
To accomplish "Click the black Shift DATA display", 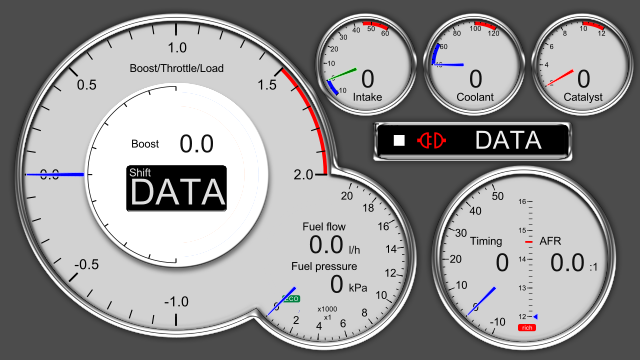I will [176, 188].
